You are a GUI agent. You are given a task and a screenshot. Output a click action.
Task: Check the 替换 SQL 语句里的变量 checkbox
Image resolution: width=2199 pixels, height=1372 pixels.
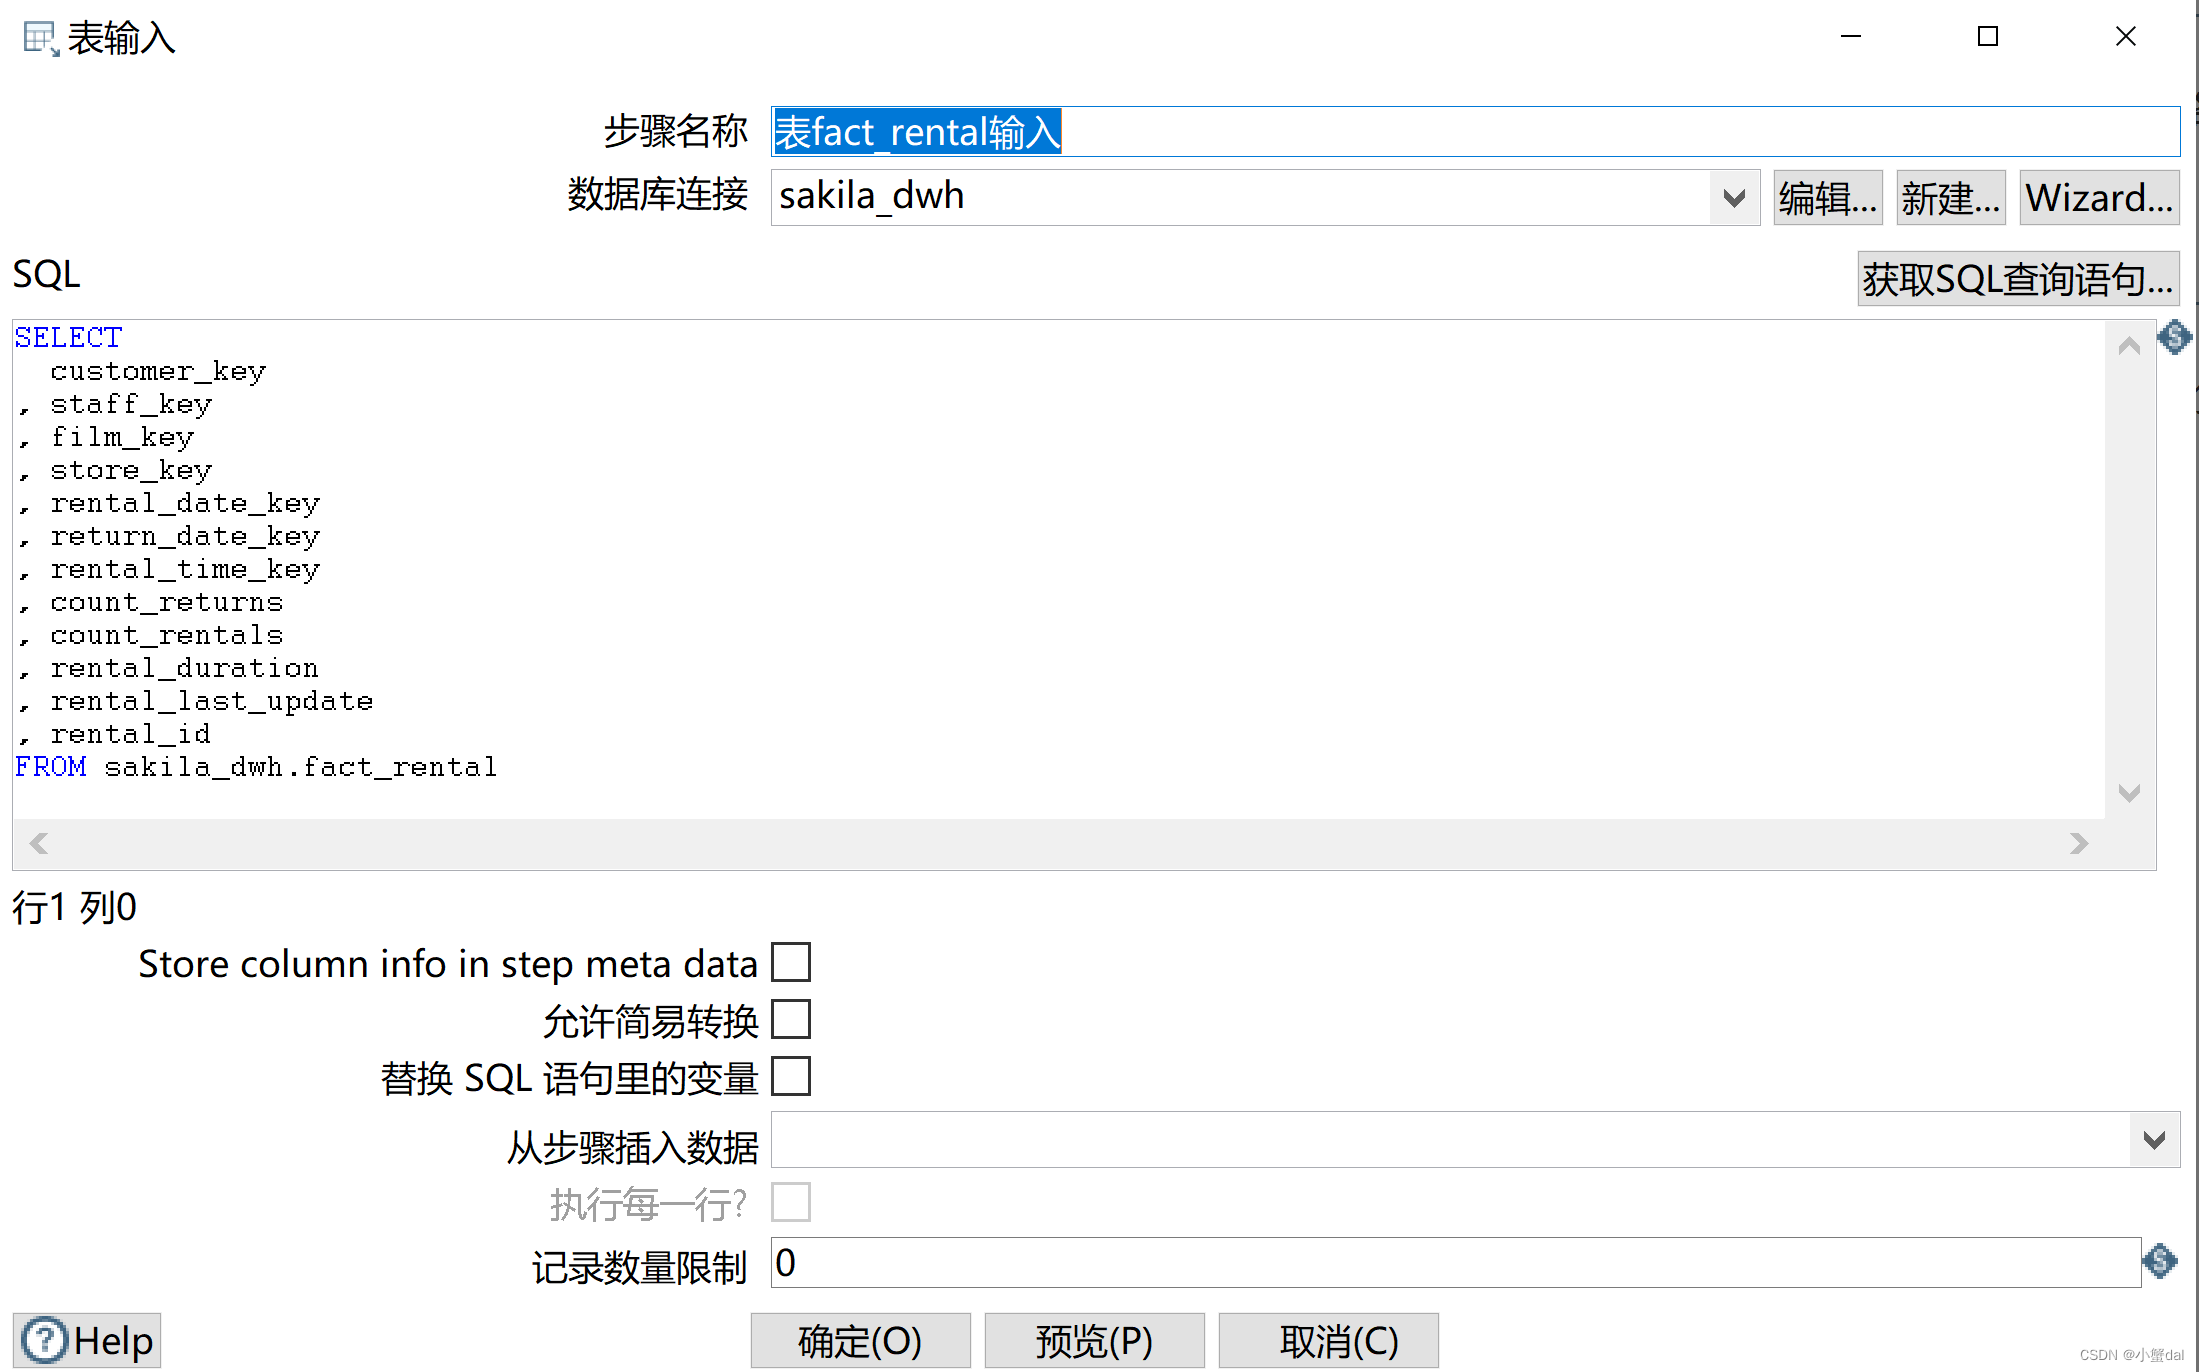(x=791, y=1077)
